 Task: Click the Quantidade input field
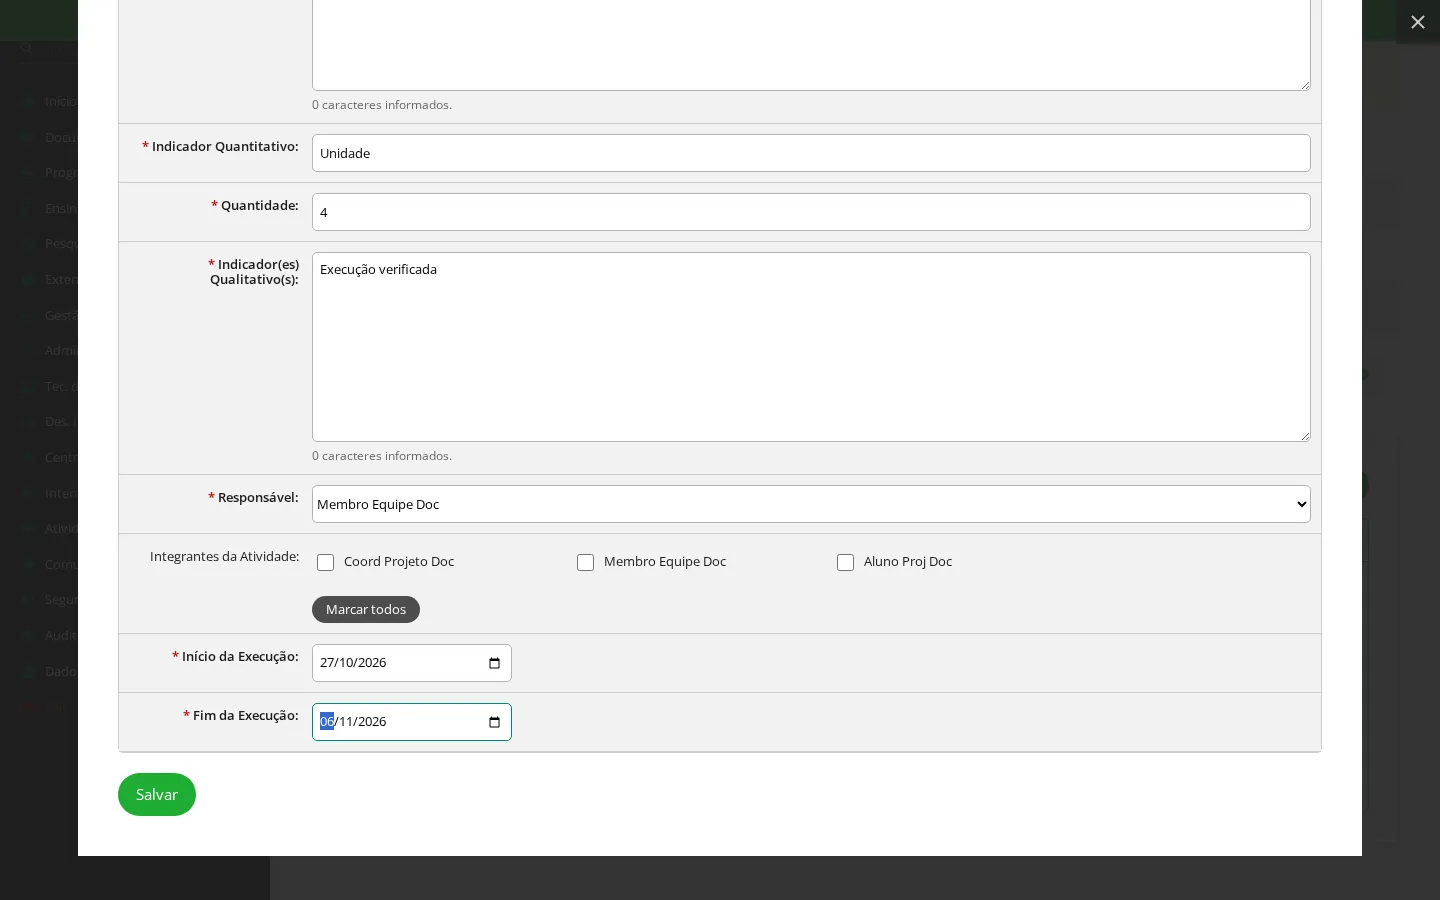[811, 212]
